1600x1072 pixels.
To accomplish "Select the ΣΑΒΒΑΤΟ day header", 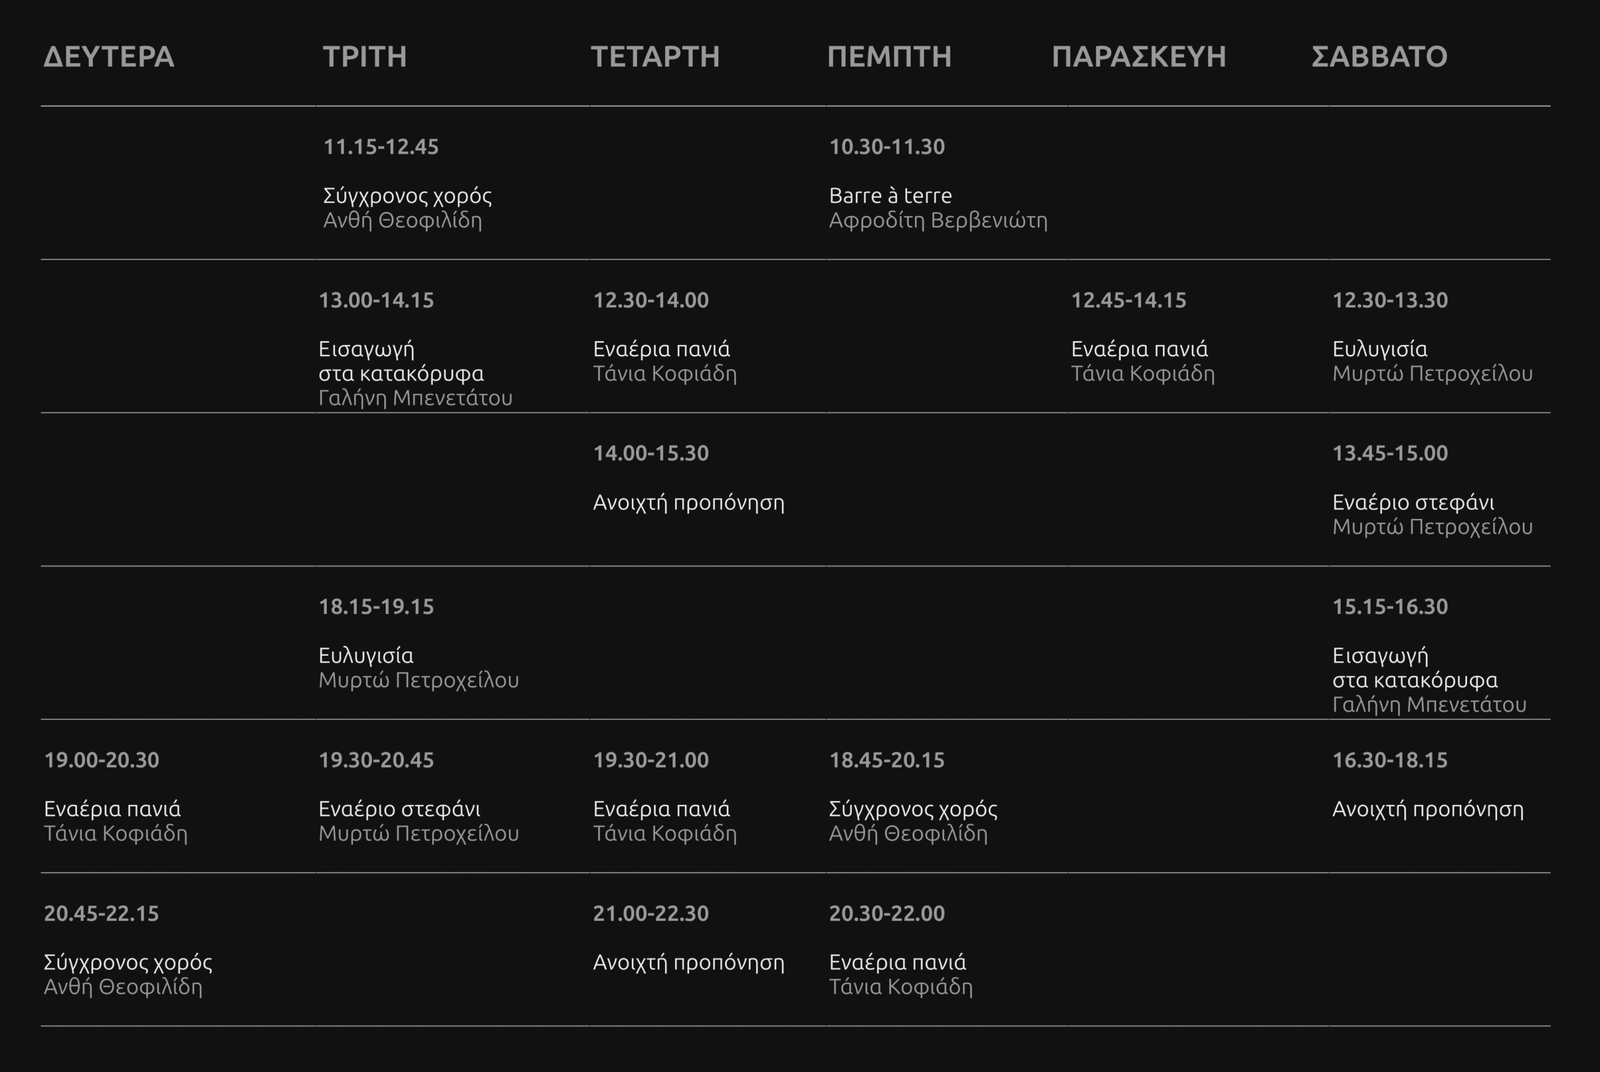I will (1379, 57).
